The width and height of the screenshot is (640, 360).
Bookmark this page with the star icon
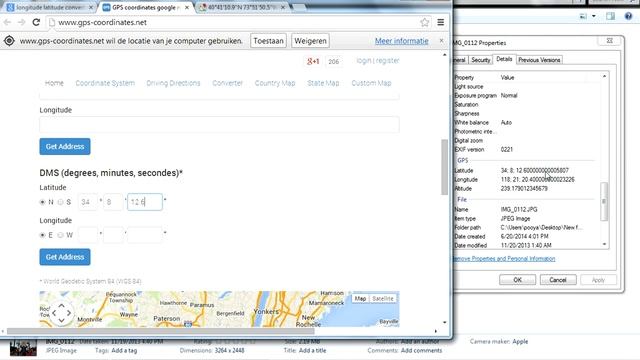point(424,22)
